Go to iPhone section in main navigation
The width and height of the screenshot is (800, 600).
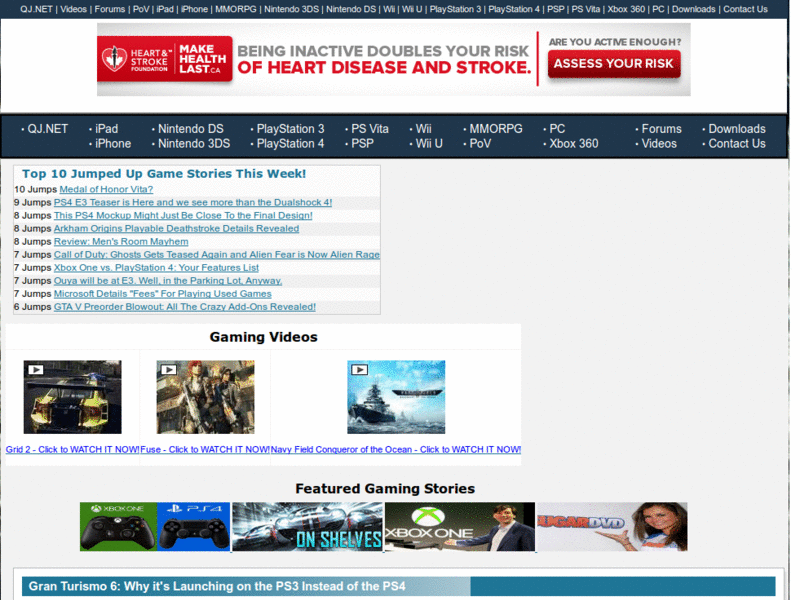pyautogui.click(x=113, y=144)
